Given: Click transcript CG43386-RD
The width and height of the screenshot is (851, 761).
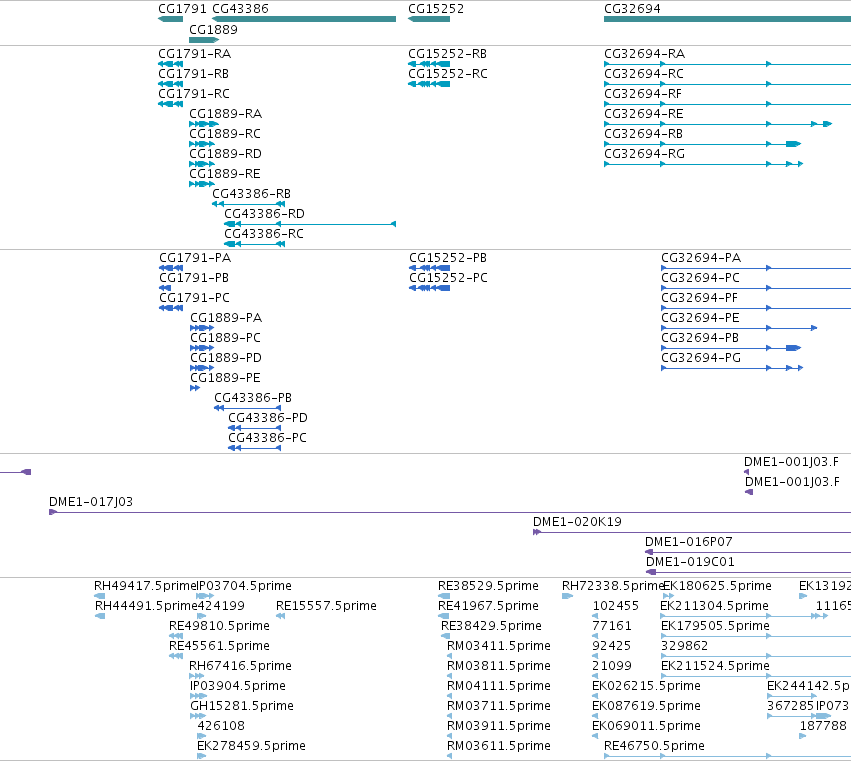Looking at the screenshot, I should [x=264, y=214].
